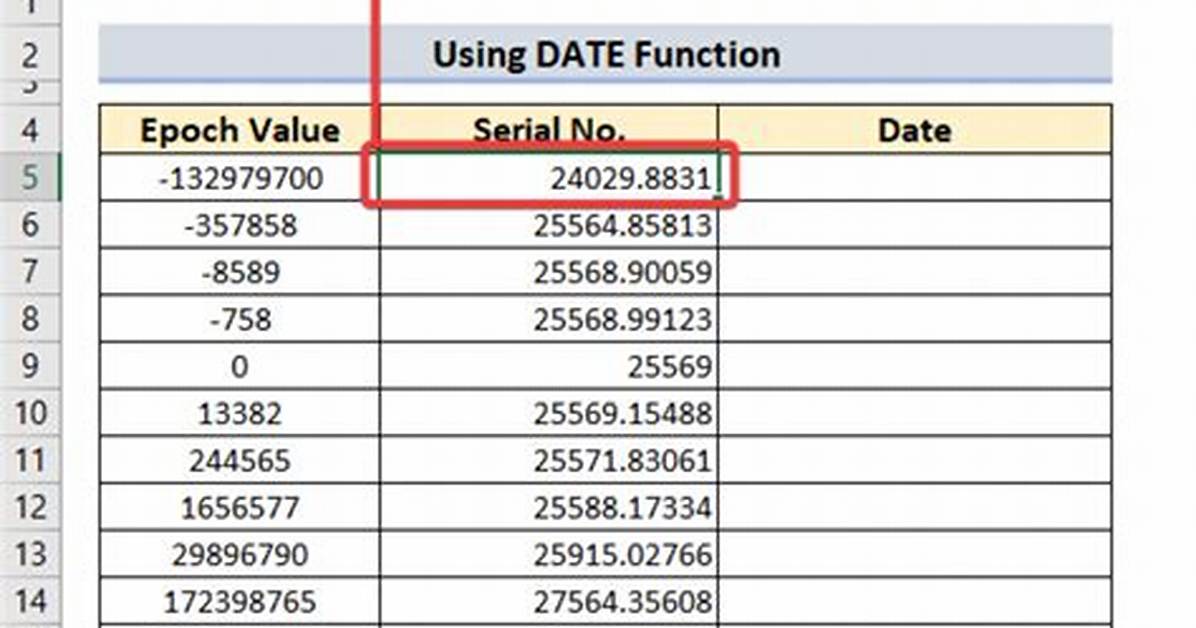
Task: Click the serial number 25568.99123
Action: tap(548, 319)
